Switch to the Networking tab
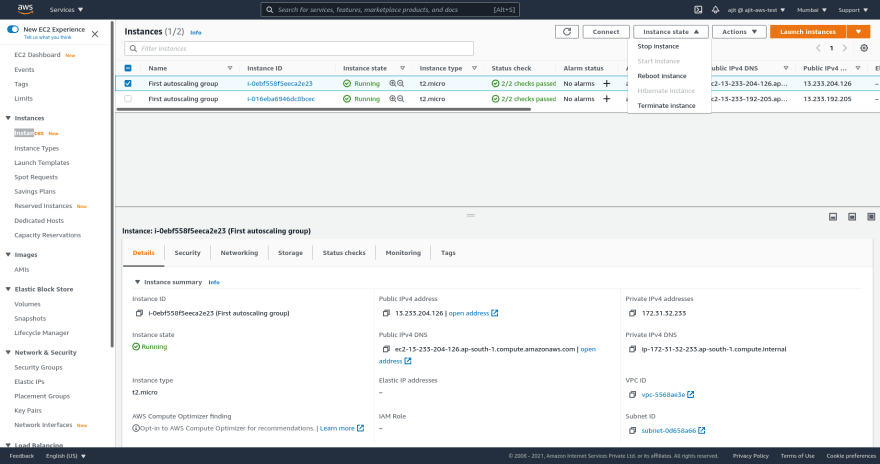 pos(239,253)
